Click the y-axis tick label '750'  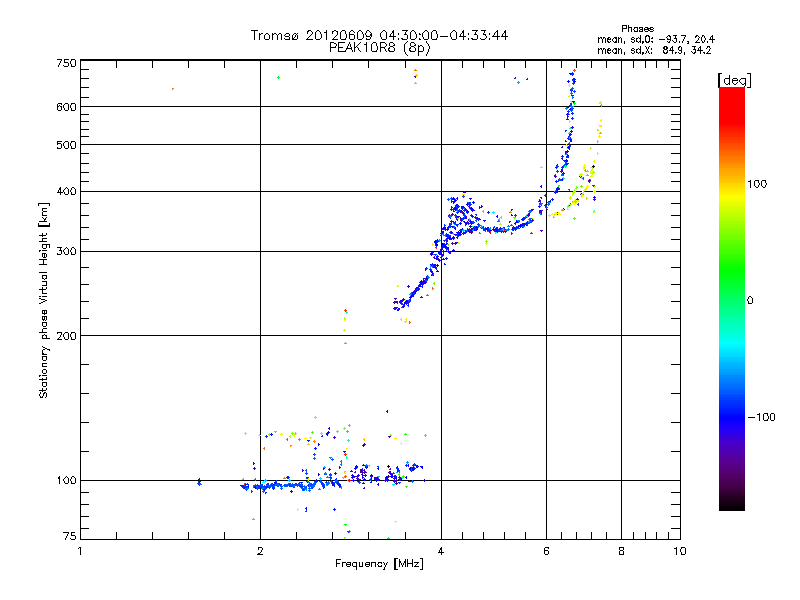66,63
